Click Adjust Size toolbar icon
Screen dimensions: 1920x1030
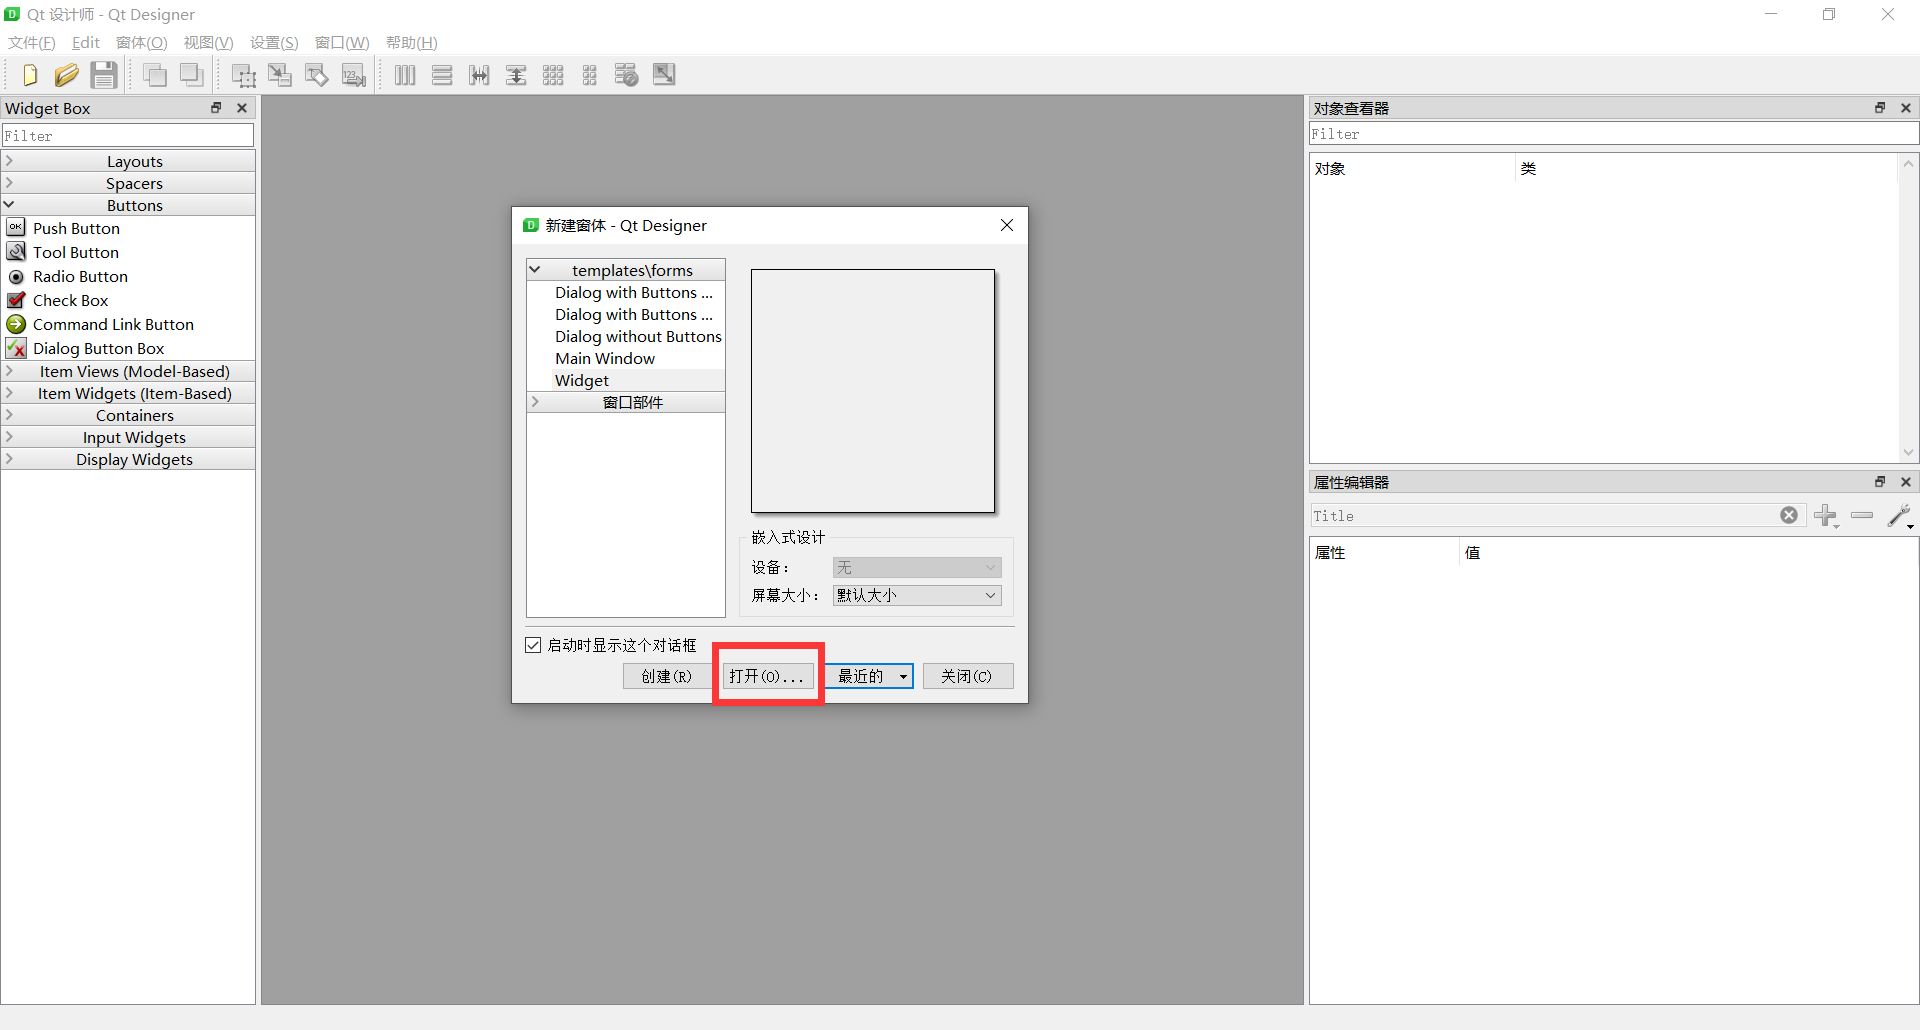point(664,75)
